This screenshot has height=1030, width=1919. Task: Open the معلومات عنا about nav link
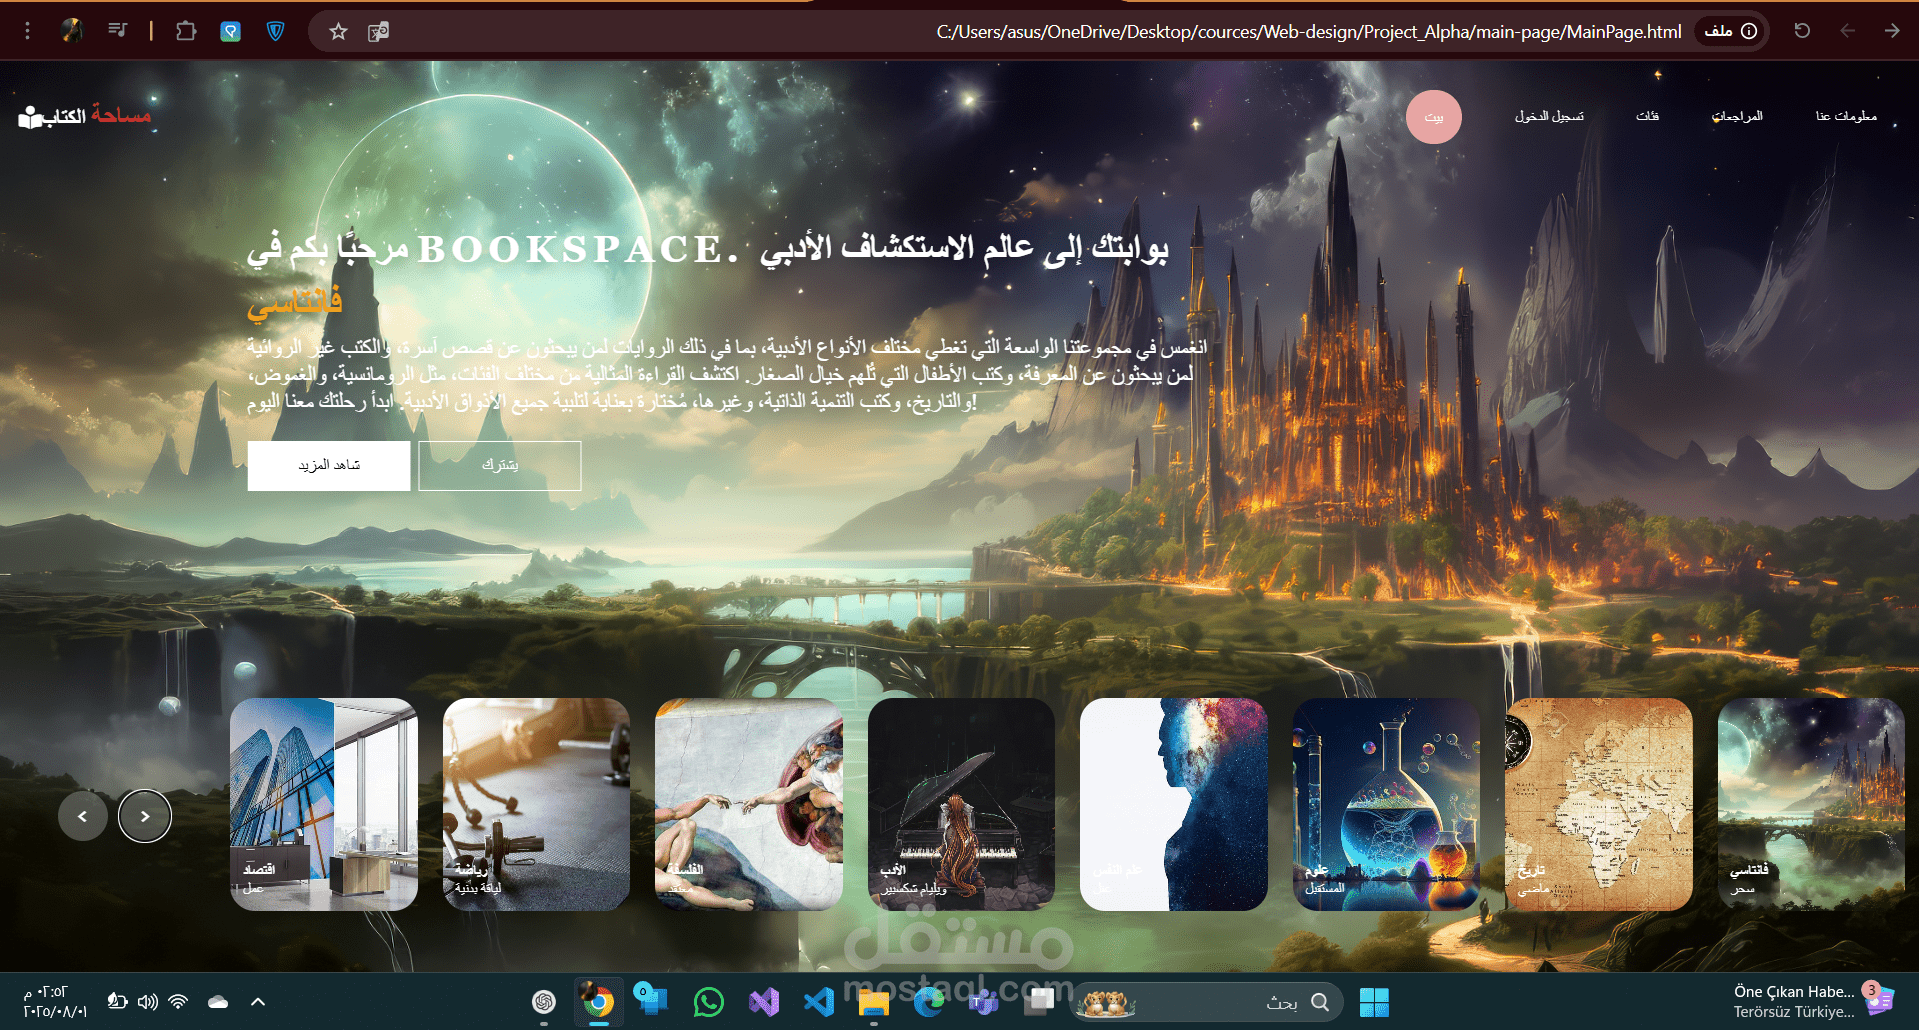(x=1846, y=116)
